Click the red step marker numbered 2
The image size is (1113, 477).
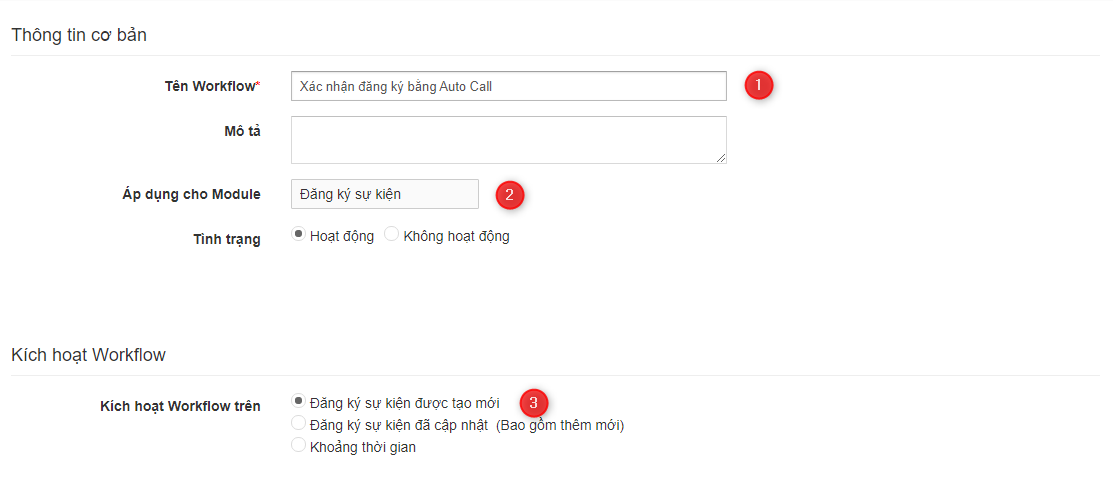[x=510, y=194]
